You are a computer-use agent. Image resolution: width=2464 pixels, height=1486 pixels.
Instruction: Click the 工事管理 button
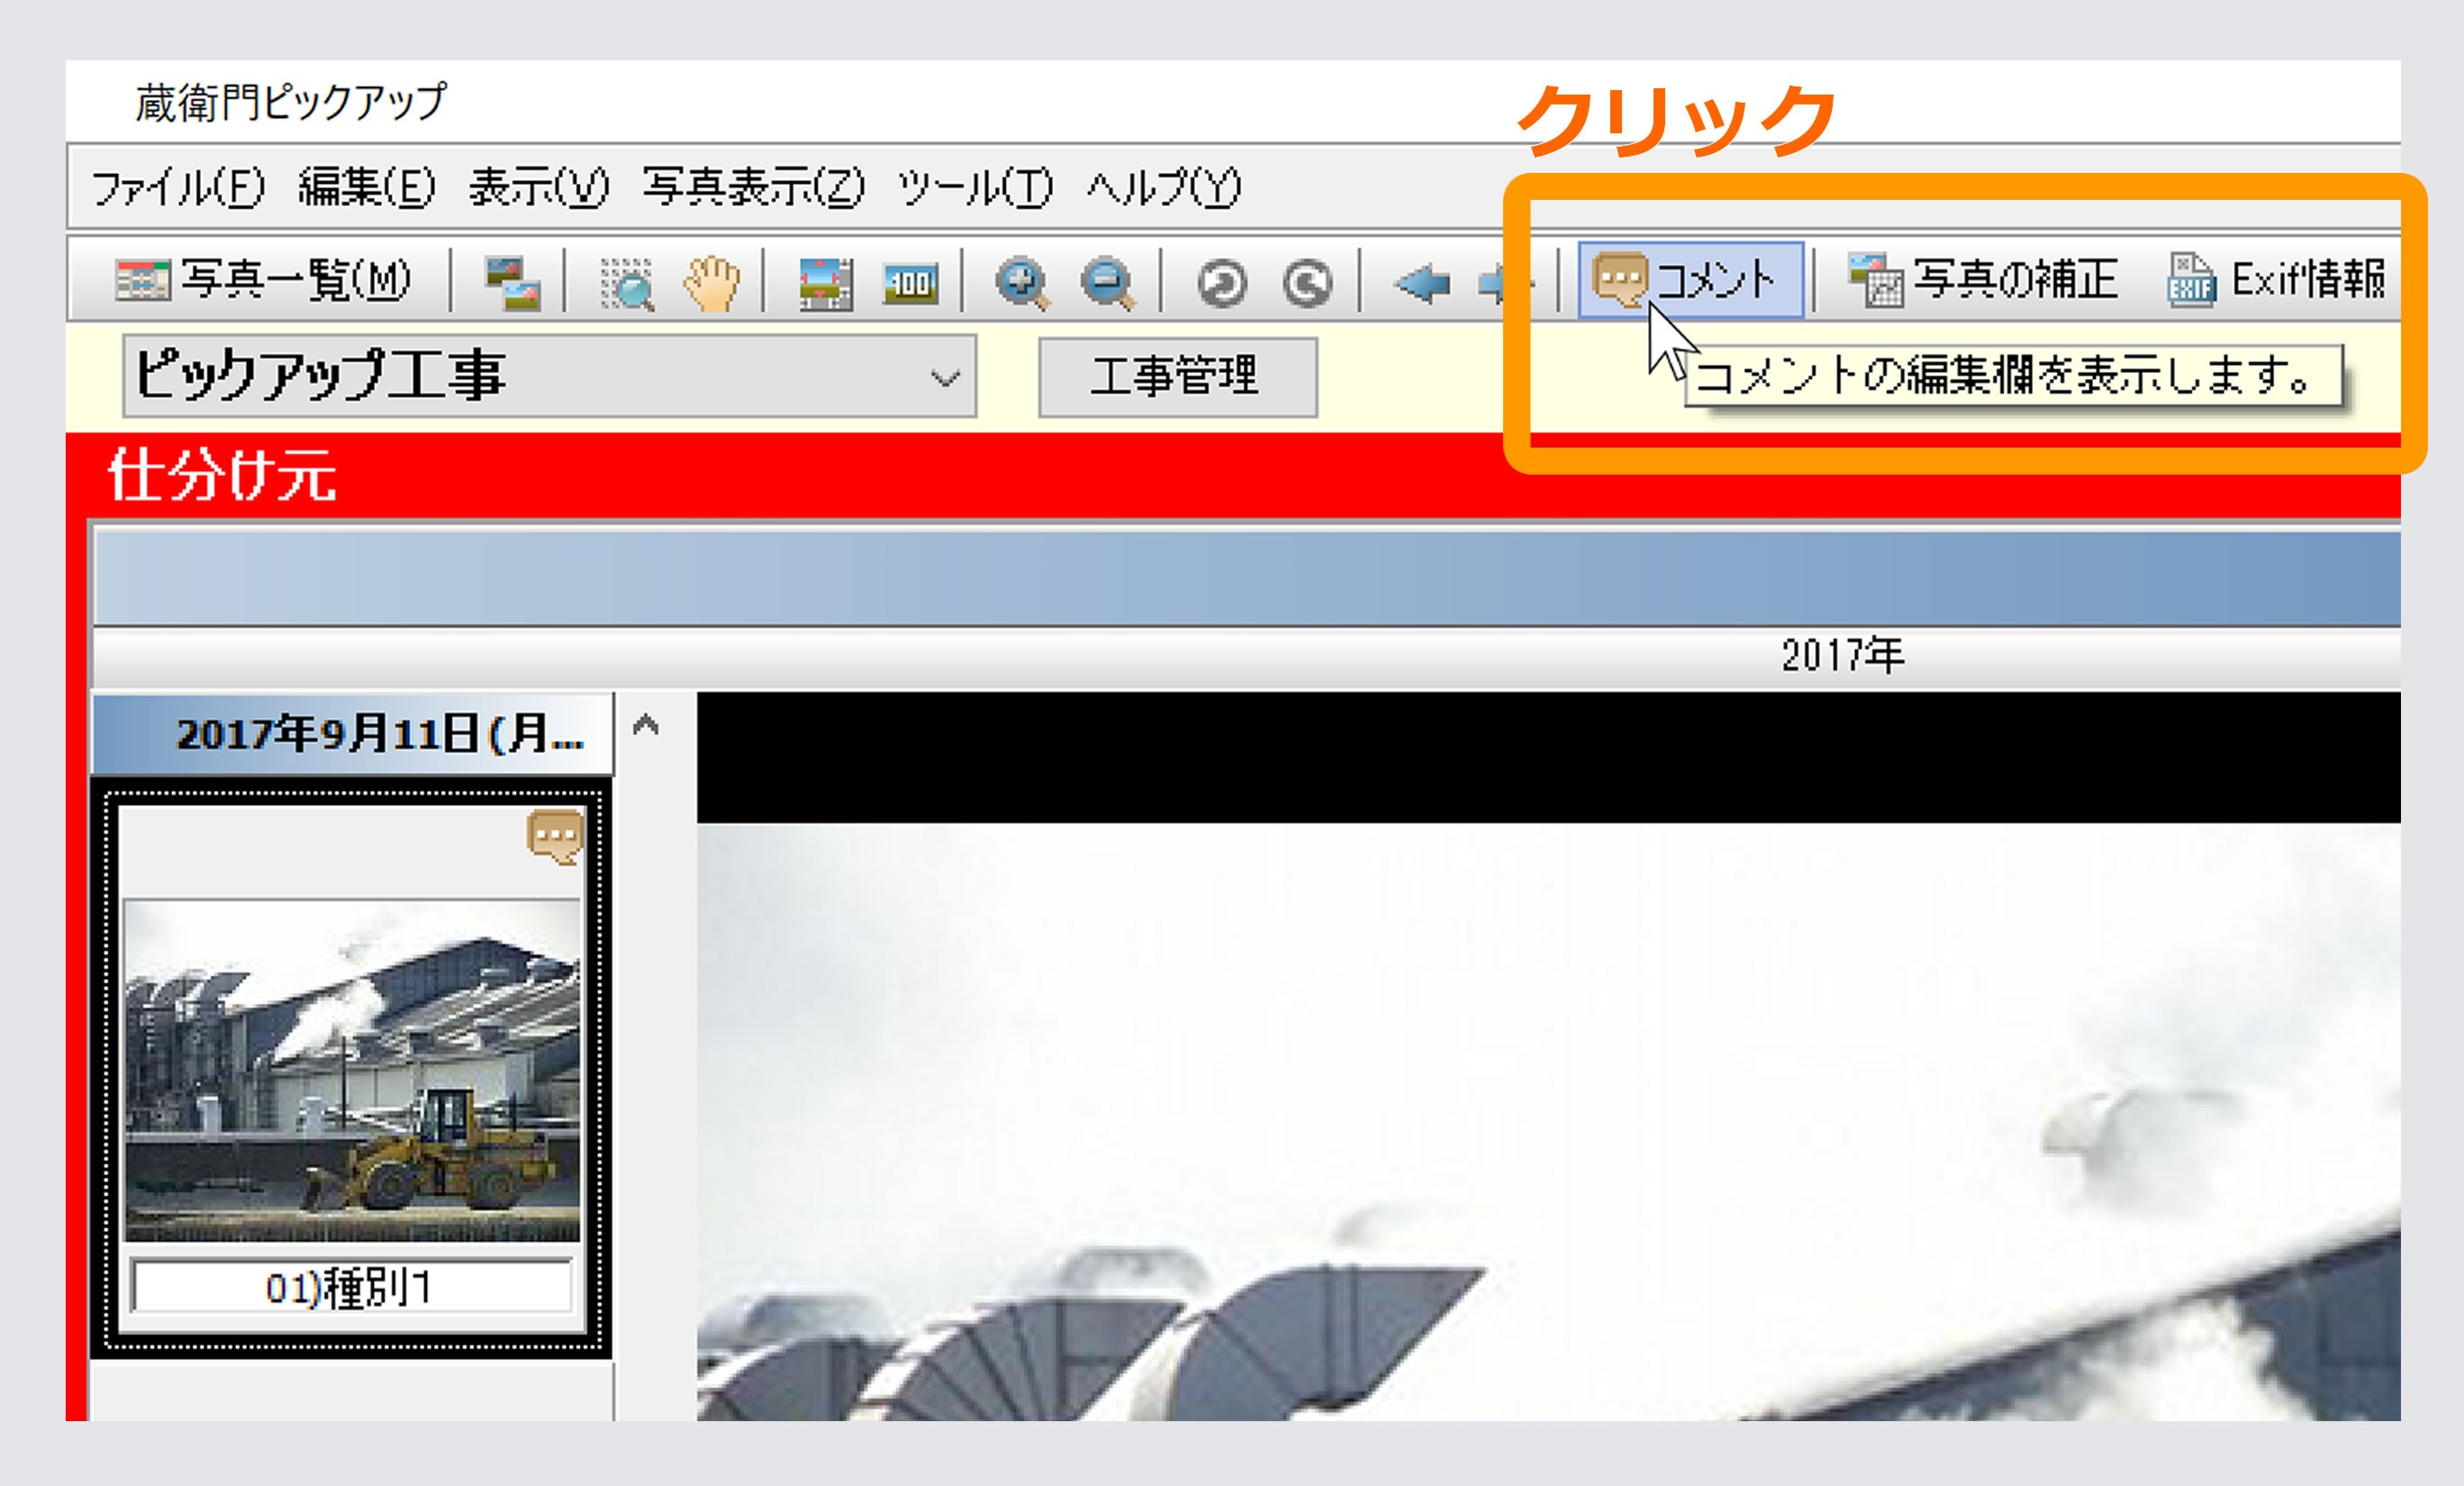click(x=1177, y=377)
